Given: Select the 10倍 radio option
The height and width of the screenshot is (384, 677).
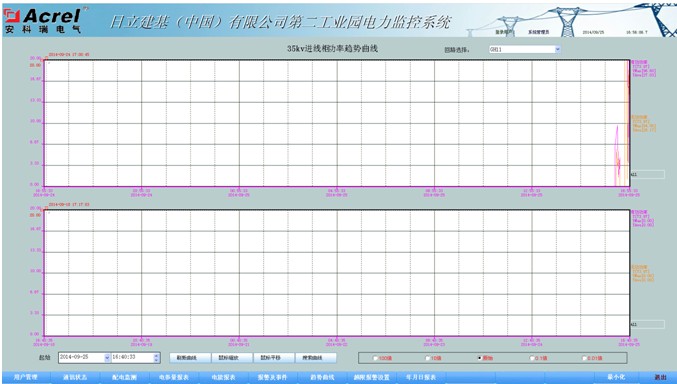Looking at the screenshot, I should click(427, 358).
